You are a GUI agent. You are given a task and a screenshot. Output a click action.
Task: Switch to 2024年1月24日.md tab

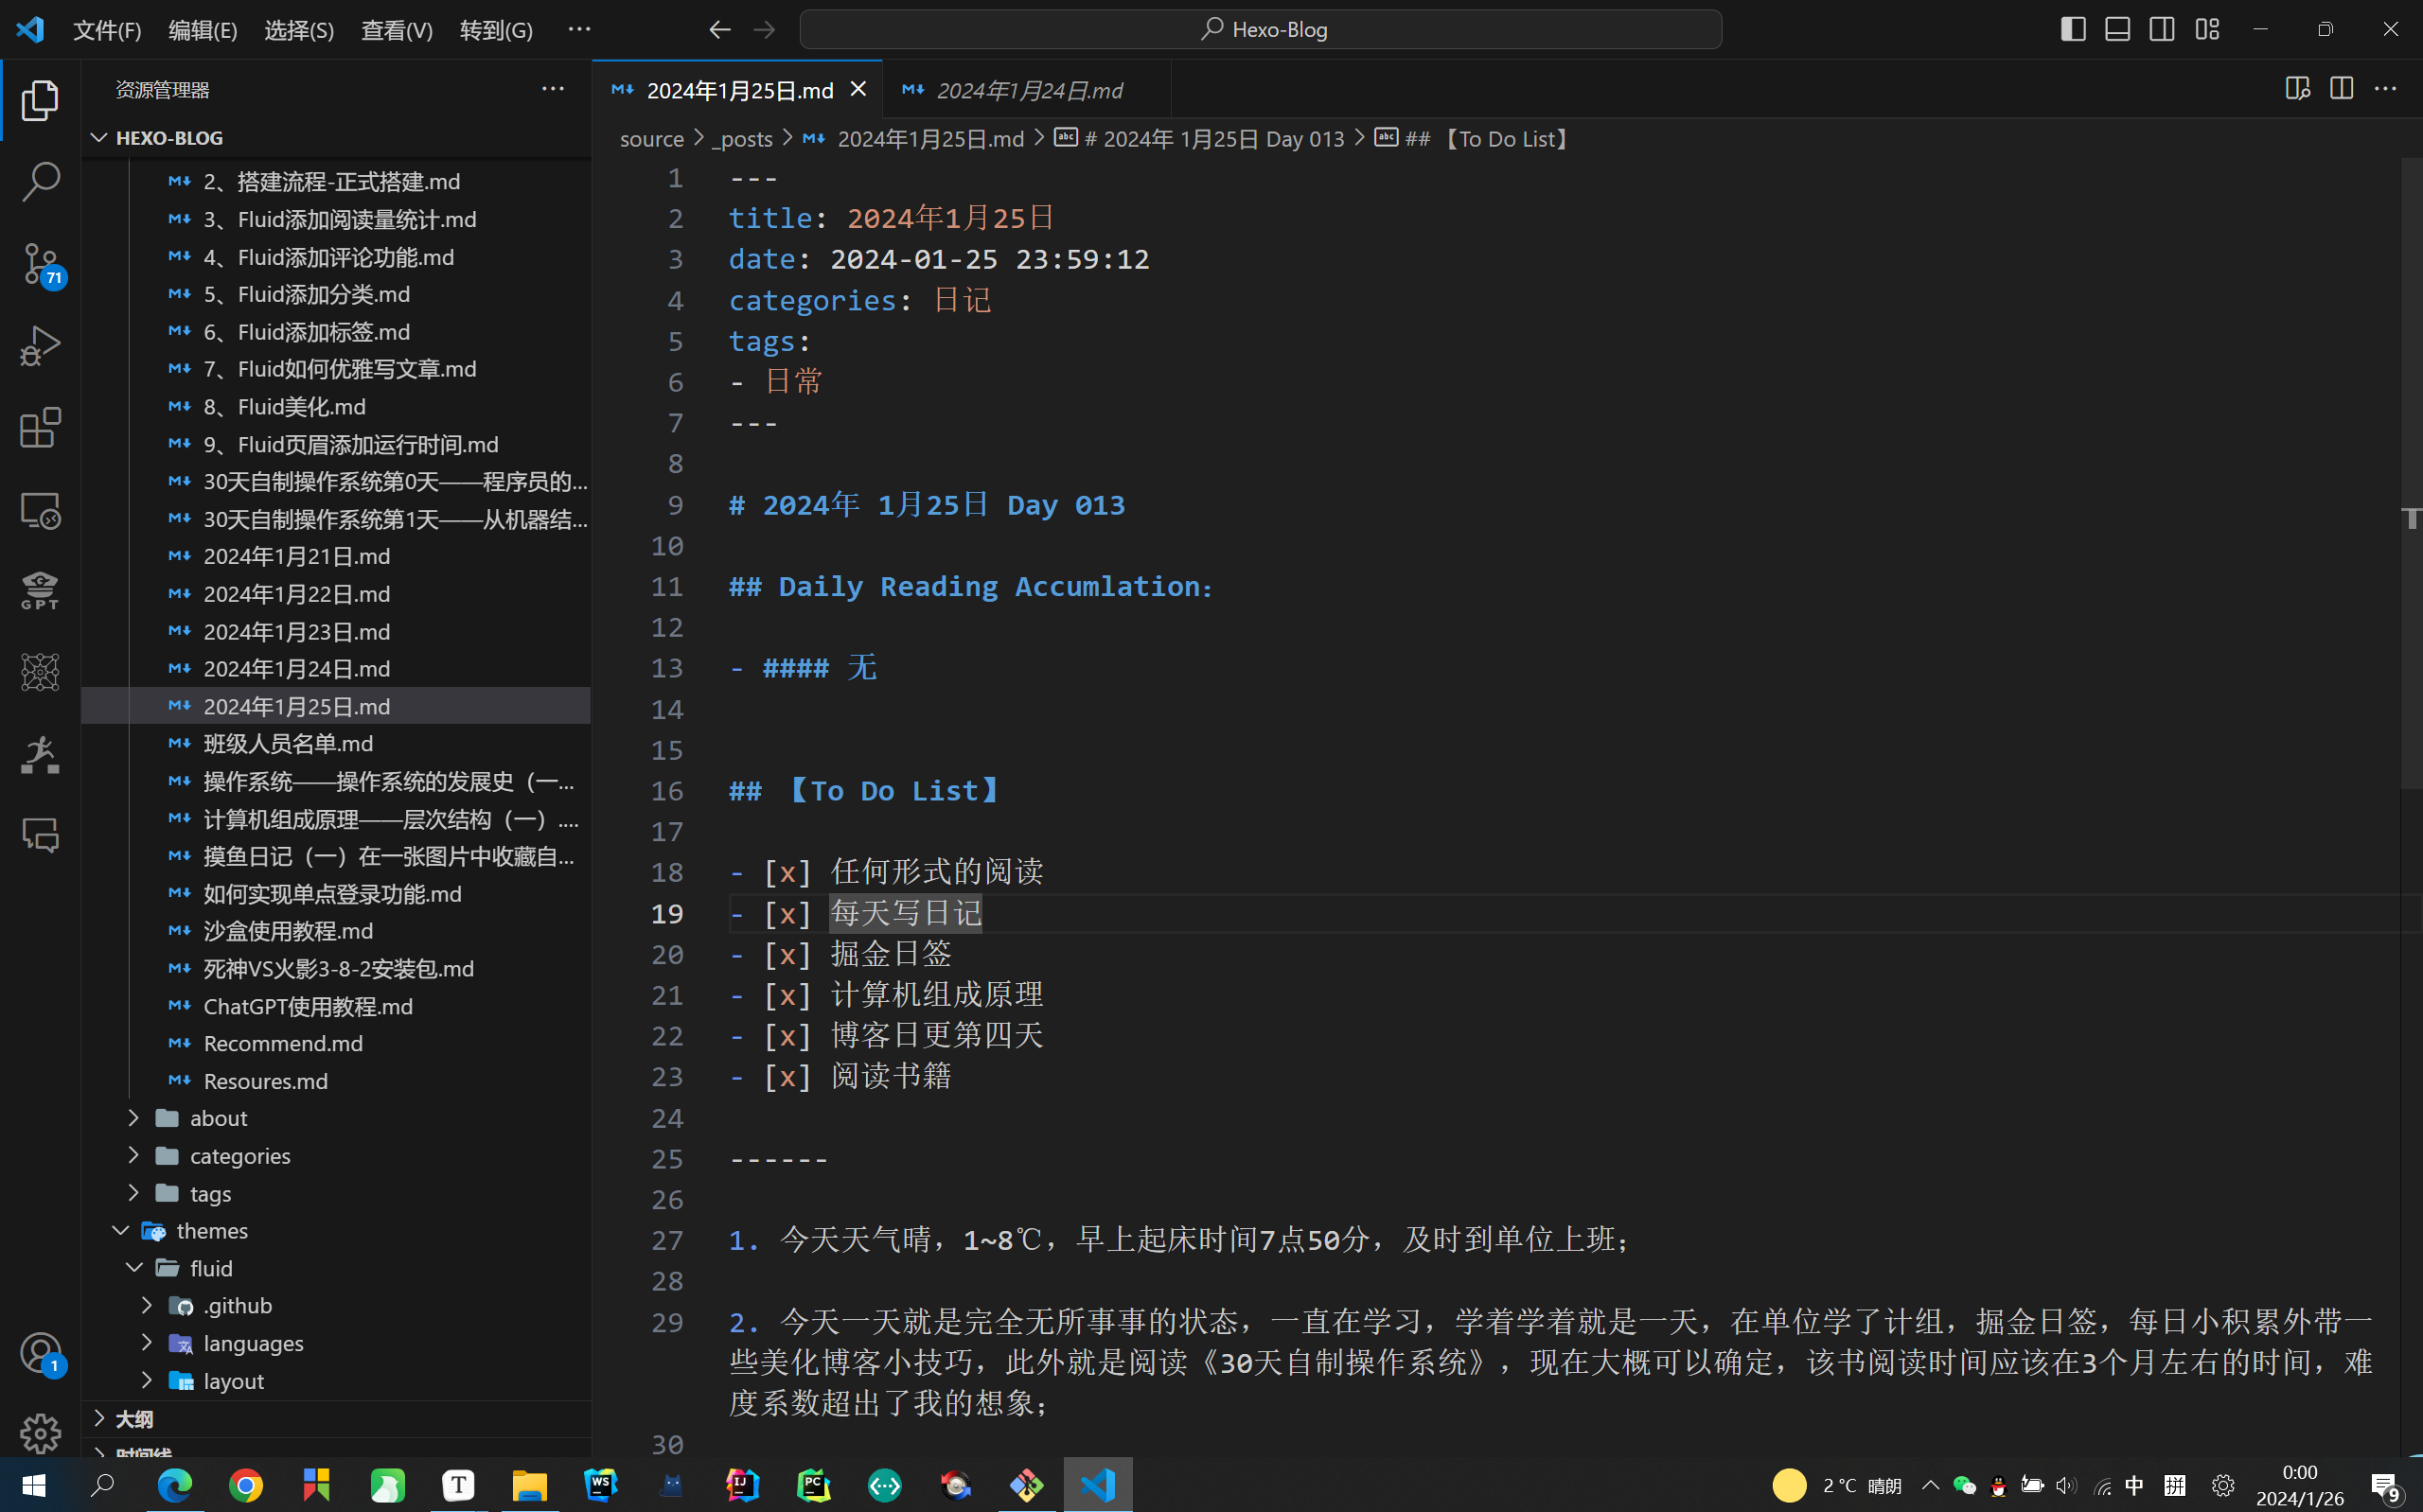click(1028, 90)
